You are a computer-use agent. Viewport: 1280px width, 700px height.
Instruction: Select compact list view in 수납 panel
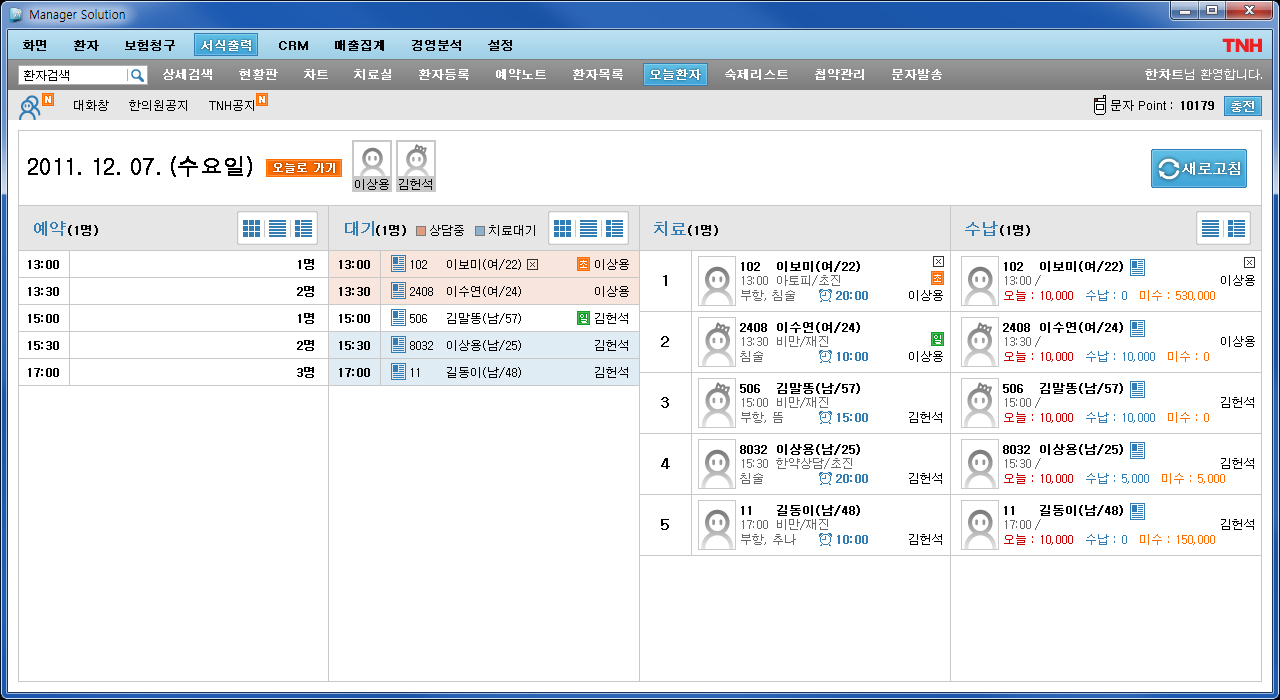(1210, 229)
